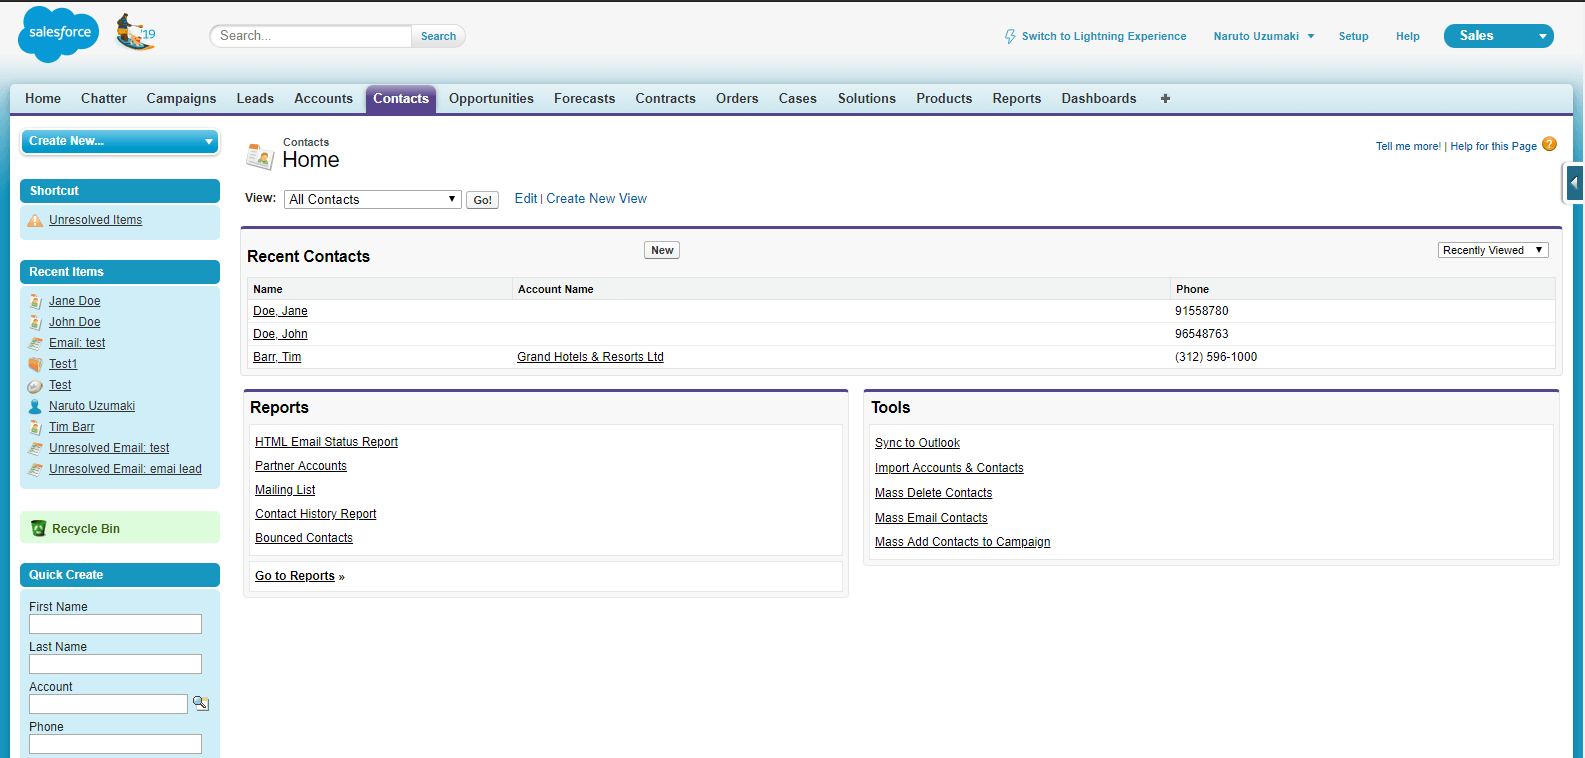Click the warning icon beside Unresolved Items
This screenshot has height=758, width=1585.
point(36,220)
